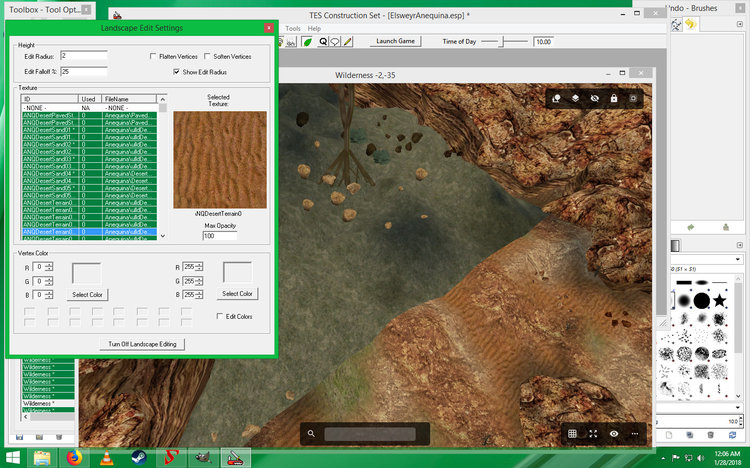Select the -NONE- texture row

pyautogui.click(x=89, y=108)
